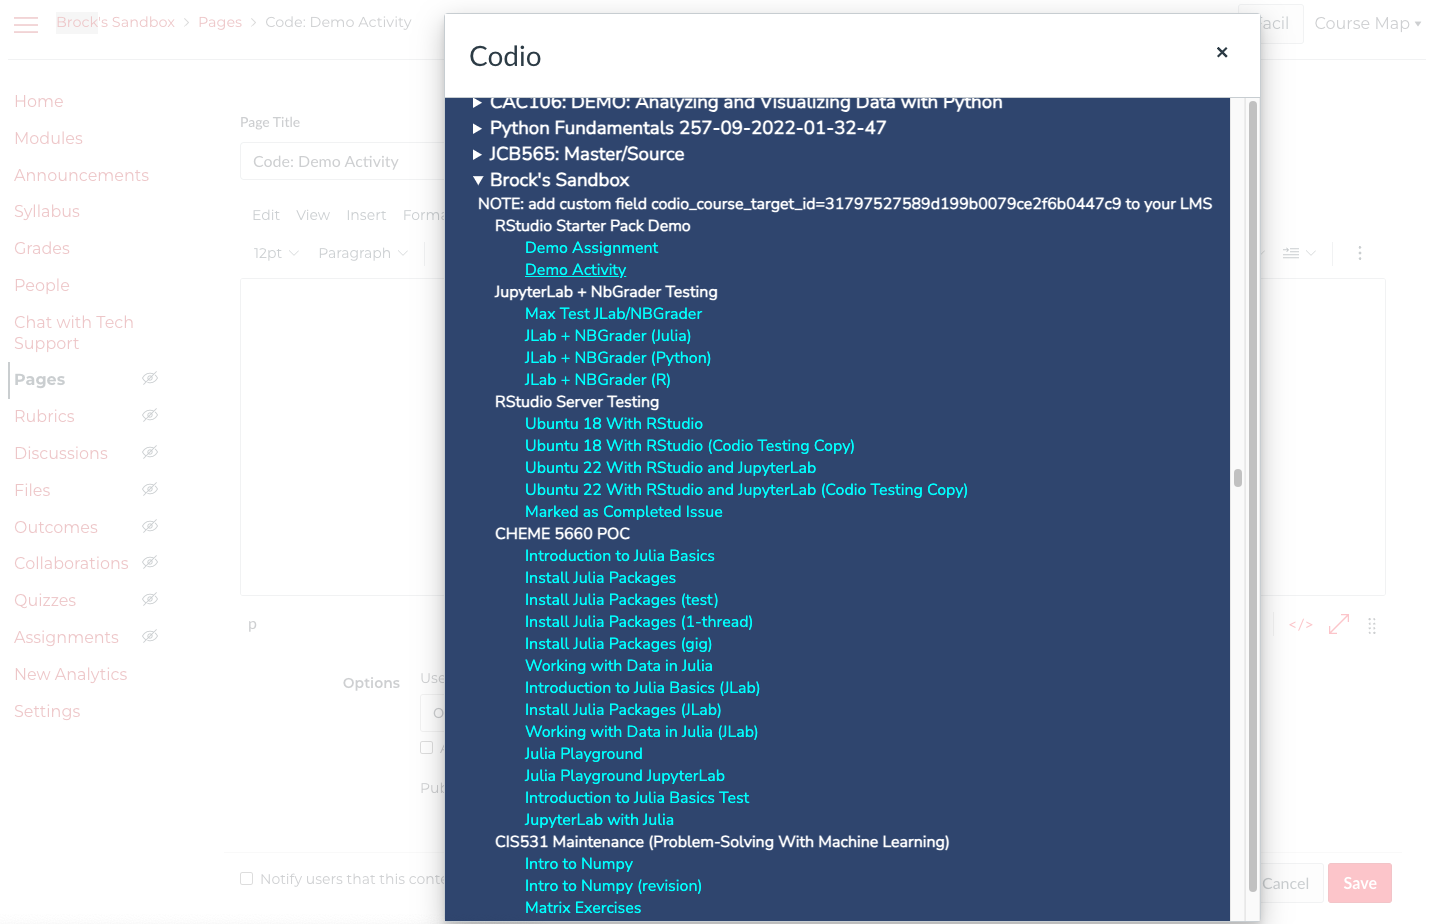
Task: Open the 12pt font size dropdown
Action: (276, 253)
